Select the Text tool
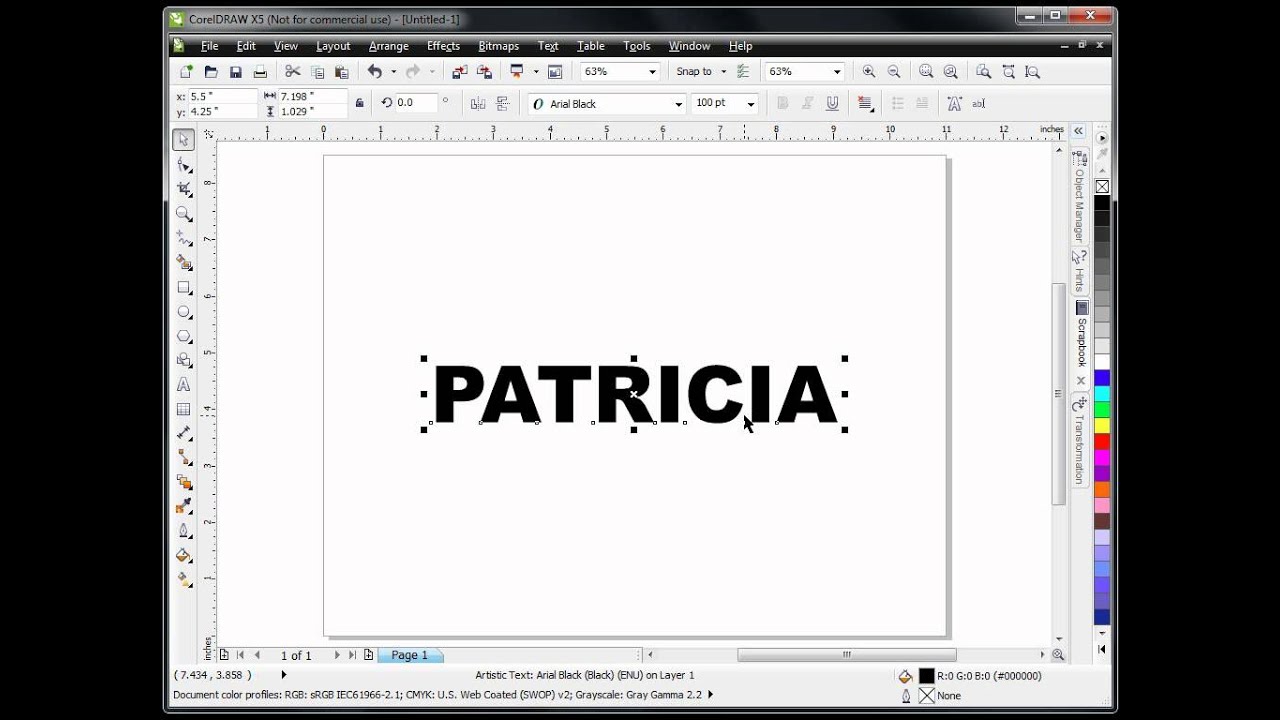The image size is (1280, 720). pos(184,385)
